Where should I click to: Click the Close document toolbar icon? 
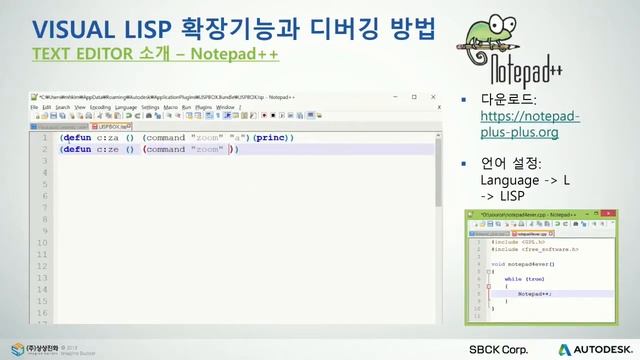click(x=72, y=116)
